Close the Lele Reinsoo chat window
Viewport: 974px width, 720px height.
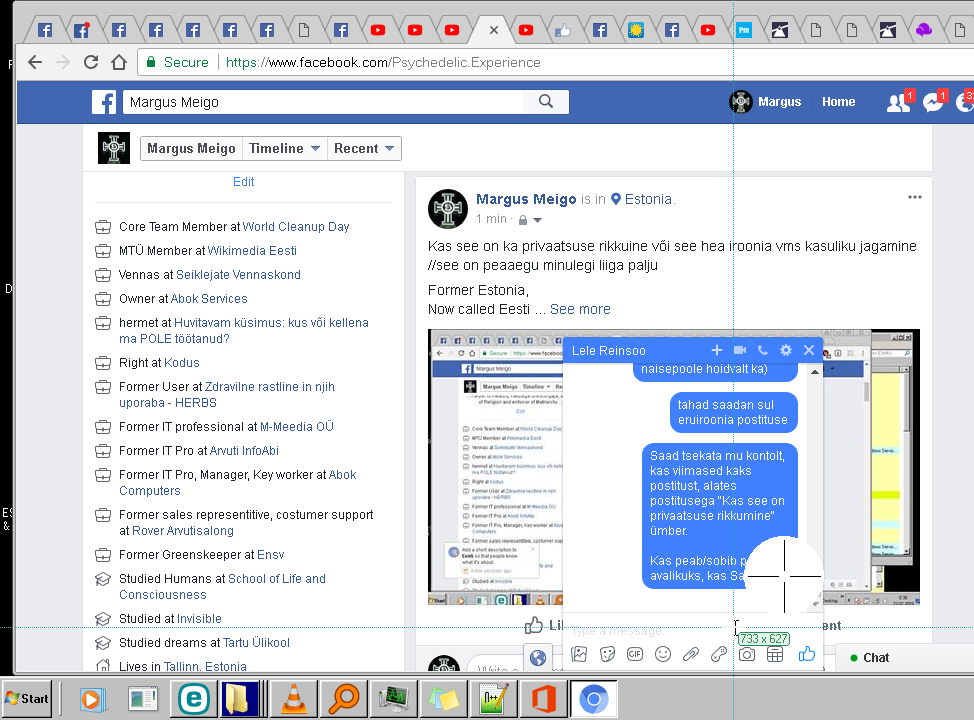809,350
